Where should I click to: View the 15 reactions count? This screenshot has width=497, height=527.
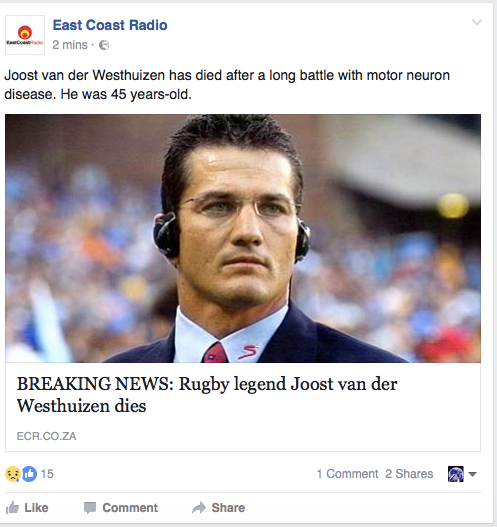tap(47, 474)
